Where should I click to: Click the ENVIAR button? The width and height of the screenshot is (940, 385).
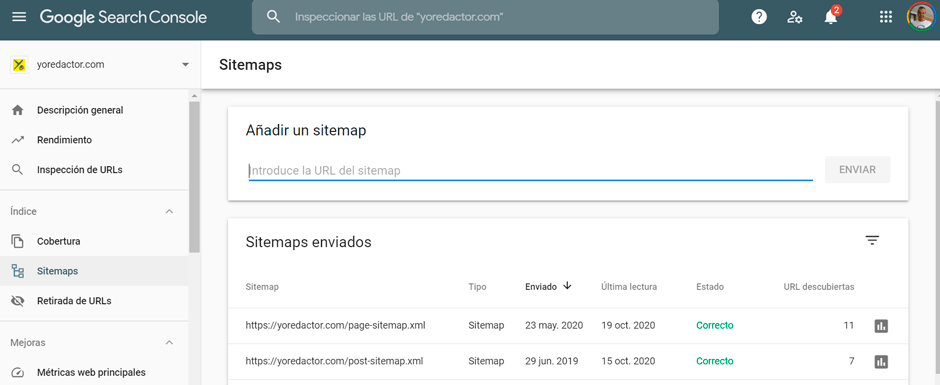click(x=857, y=170)
